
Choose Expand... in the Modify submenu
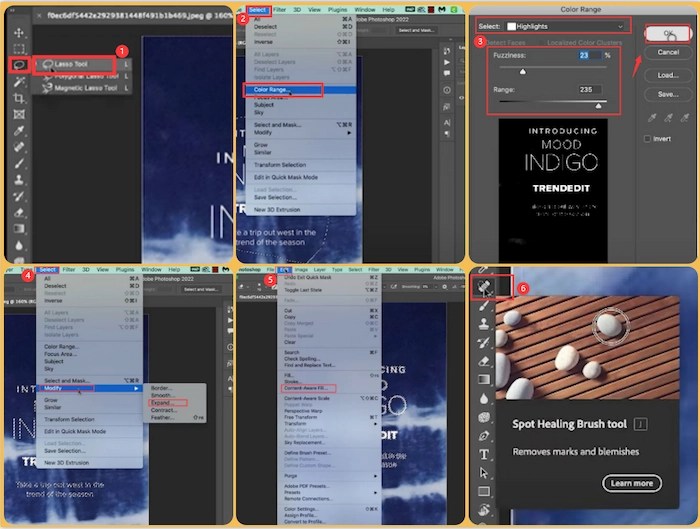tap(162, 403)
